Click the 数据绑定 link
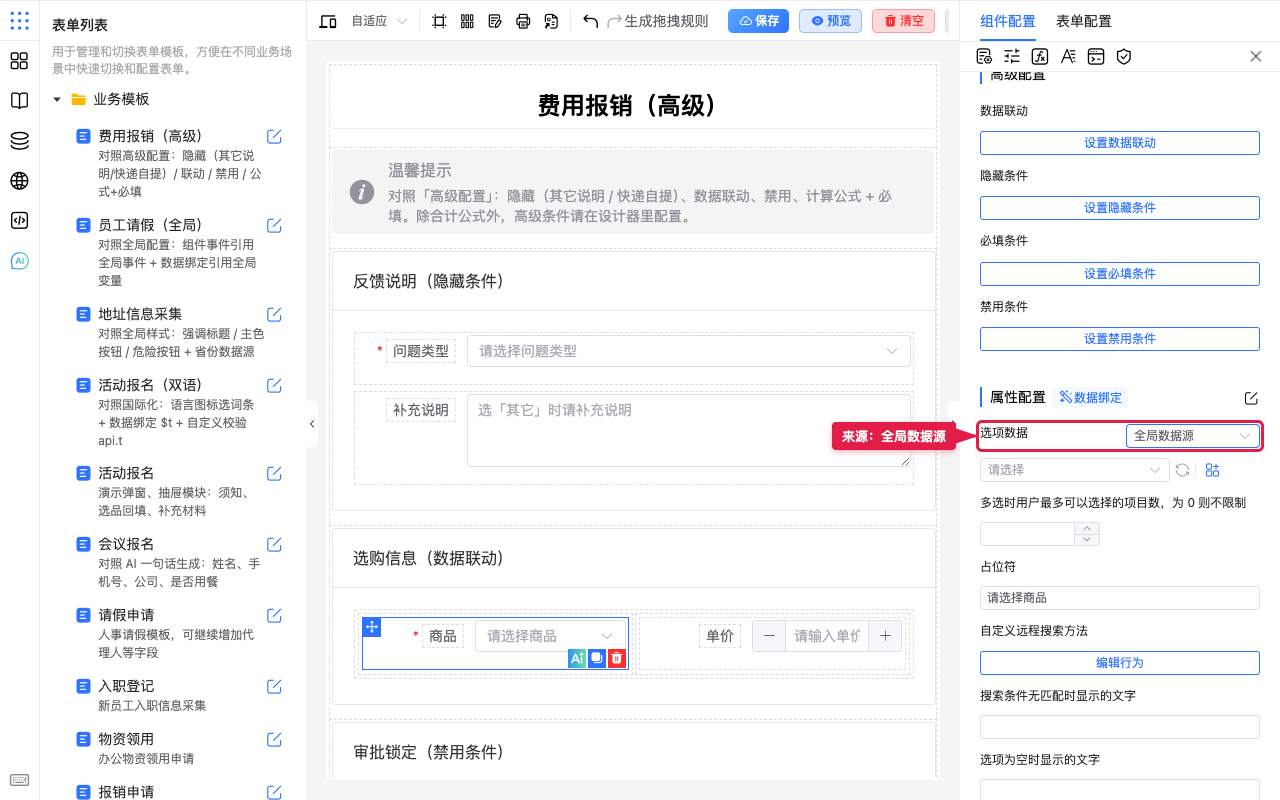This screenshot has width=1280, height=800. click(x=1090, y=398)
